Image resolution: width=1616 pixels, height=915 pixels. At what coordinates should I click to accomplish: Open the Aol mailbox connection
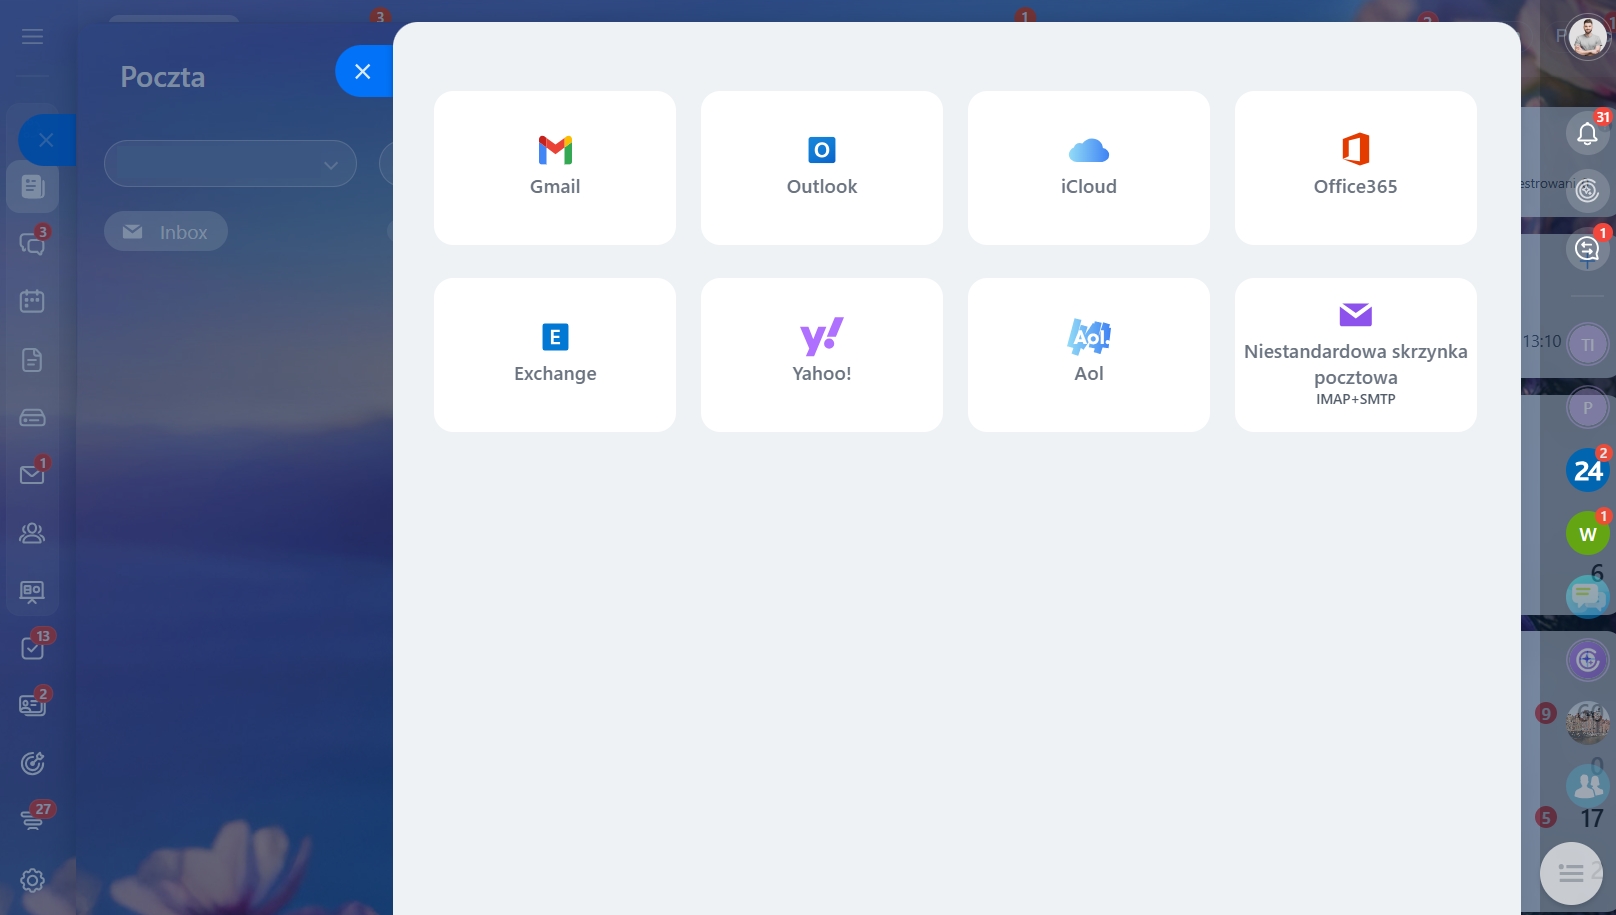coord(1089,355)
